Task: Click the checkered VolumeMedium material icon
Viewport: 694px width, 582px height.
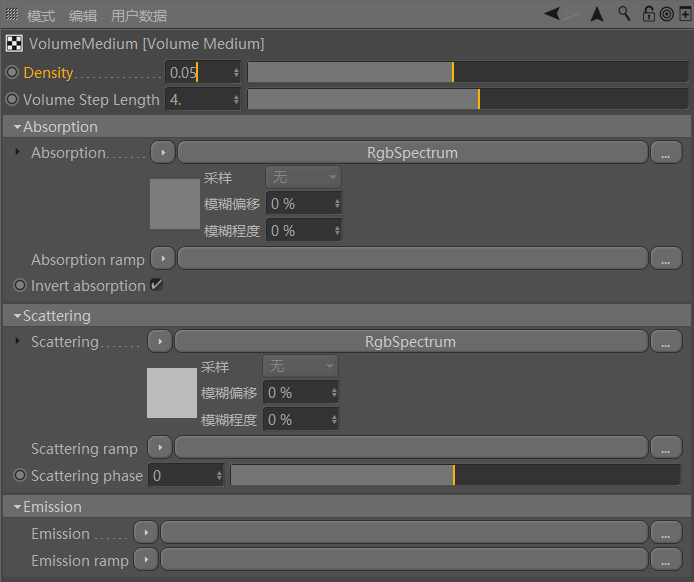Action: (x=15, y=44)
